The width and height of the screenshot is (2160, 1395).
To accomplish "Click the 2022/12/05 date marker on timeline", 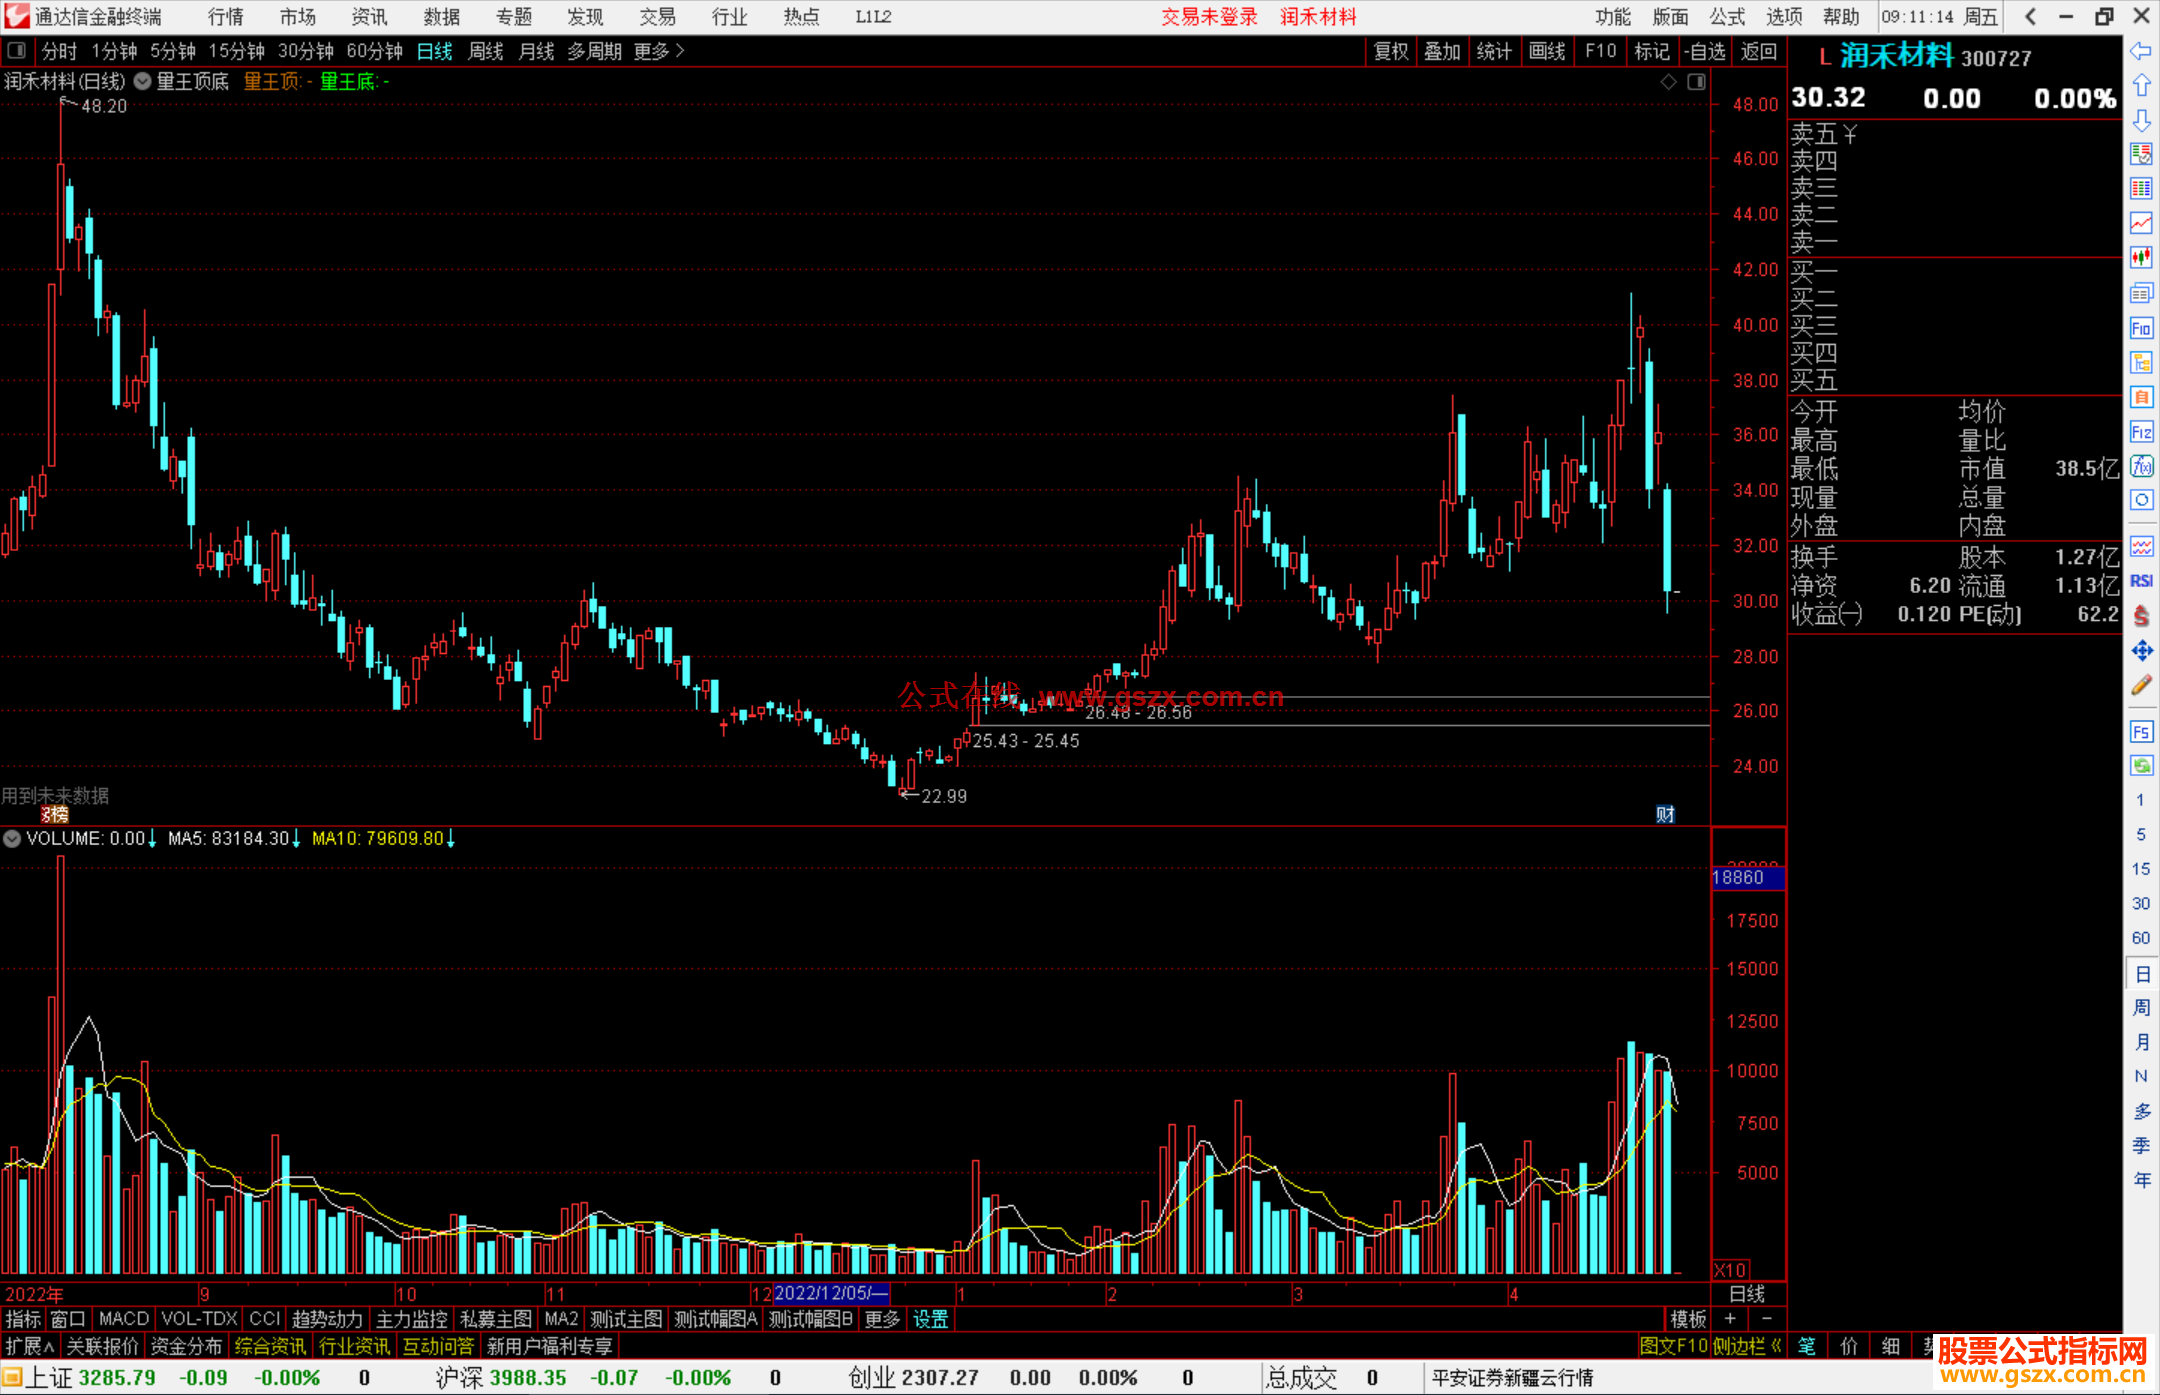I will [830, 1293].
